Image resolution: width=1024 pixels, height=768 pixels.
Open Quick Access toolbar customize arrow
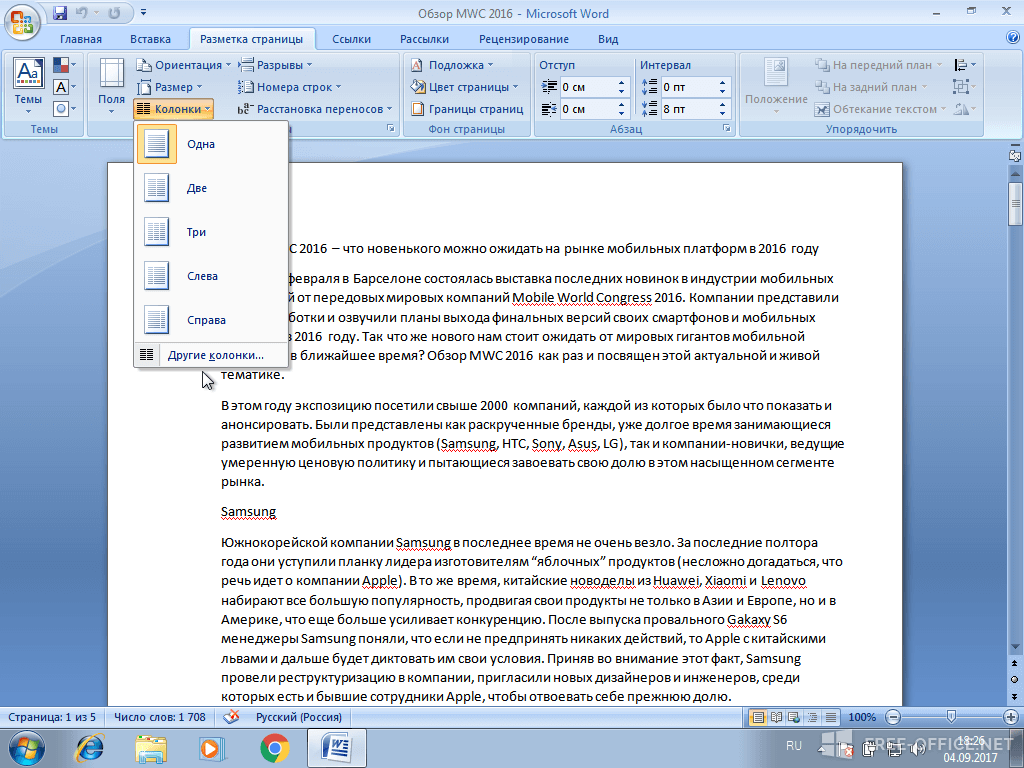pos(143,12)
